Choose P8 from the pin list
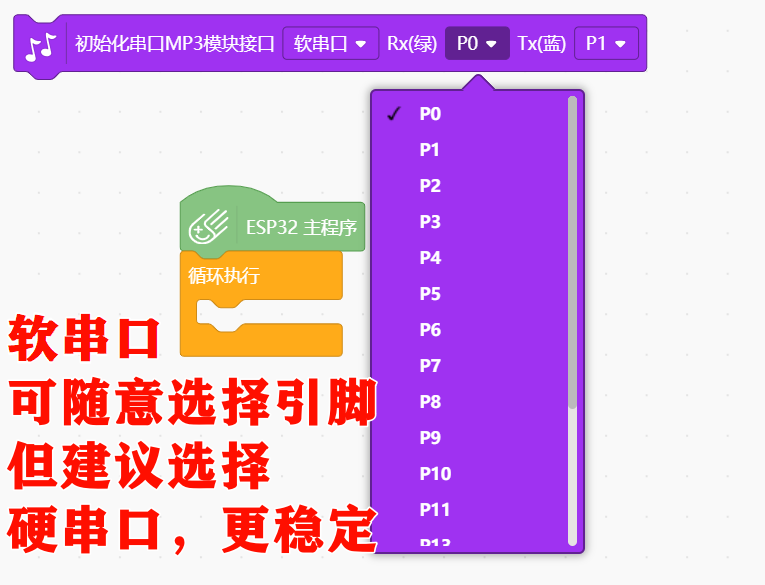The height and width of the screenshot is (585, 765). (468, 402)
